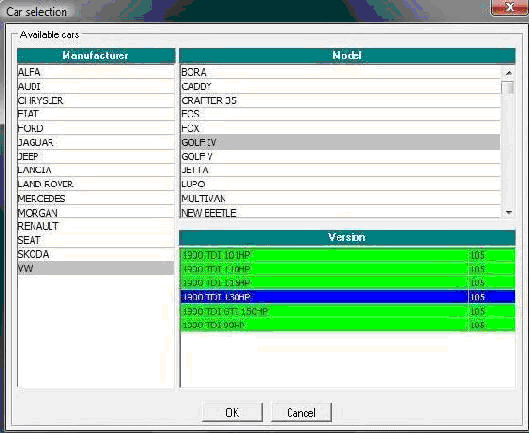Screen dimensions: 529x433
Task: Select AUDI manufacturer
Action: [x=96, y=86]
